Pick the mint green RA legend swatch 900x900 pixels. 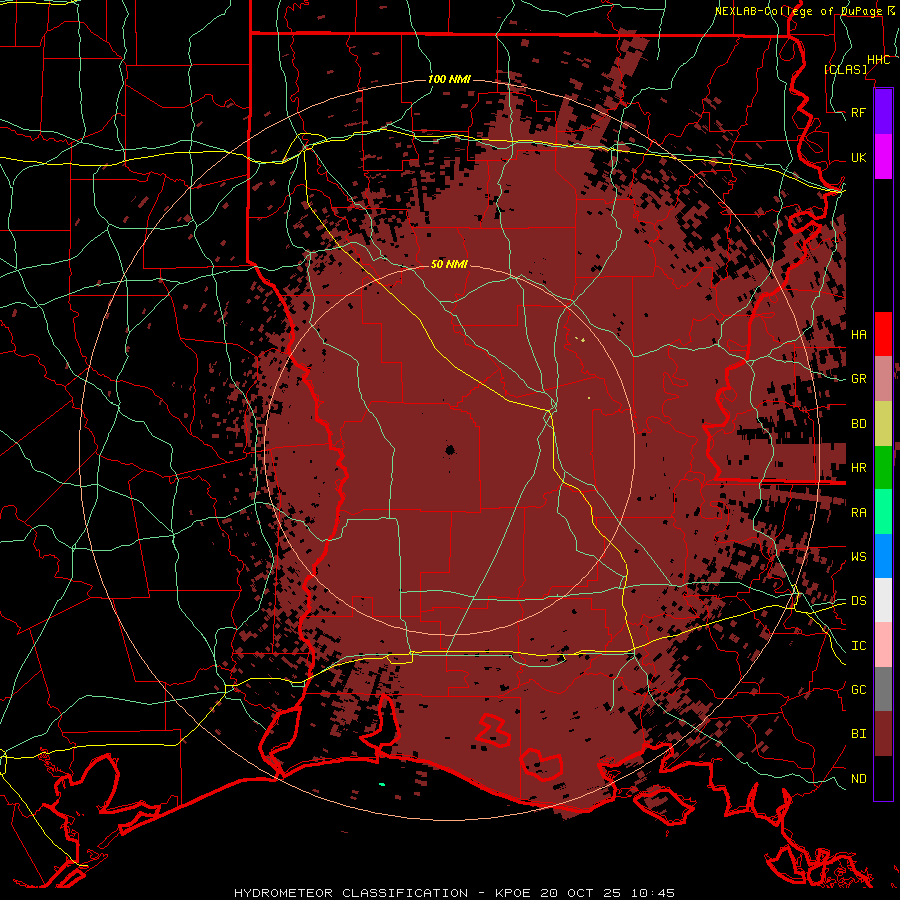click(x=883, y=512)
